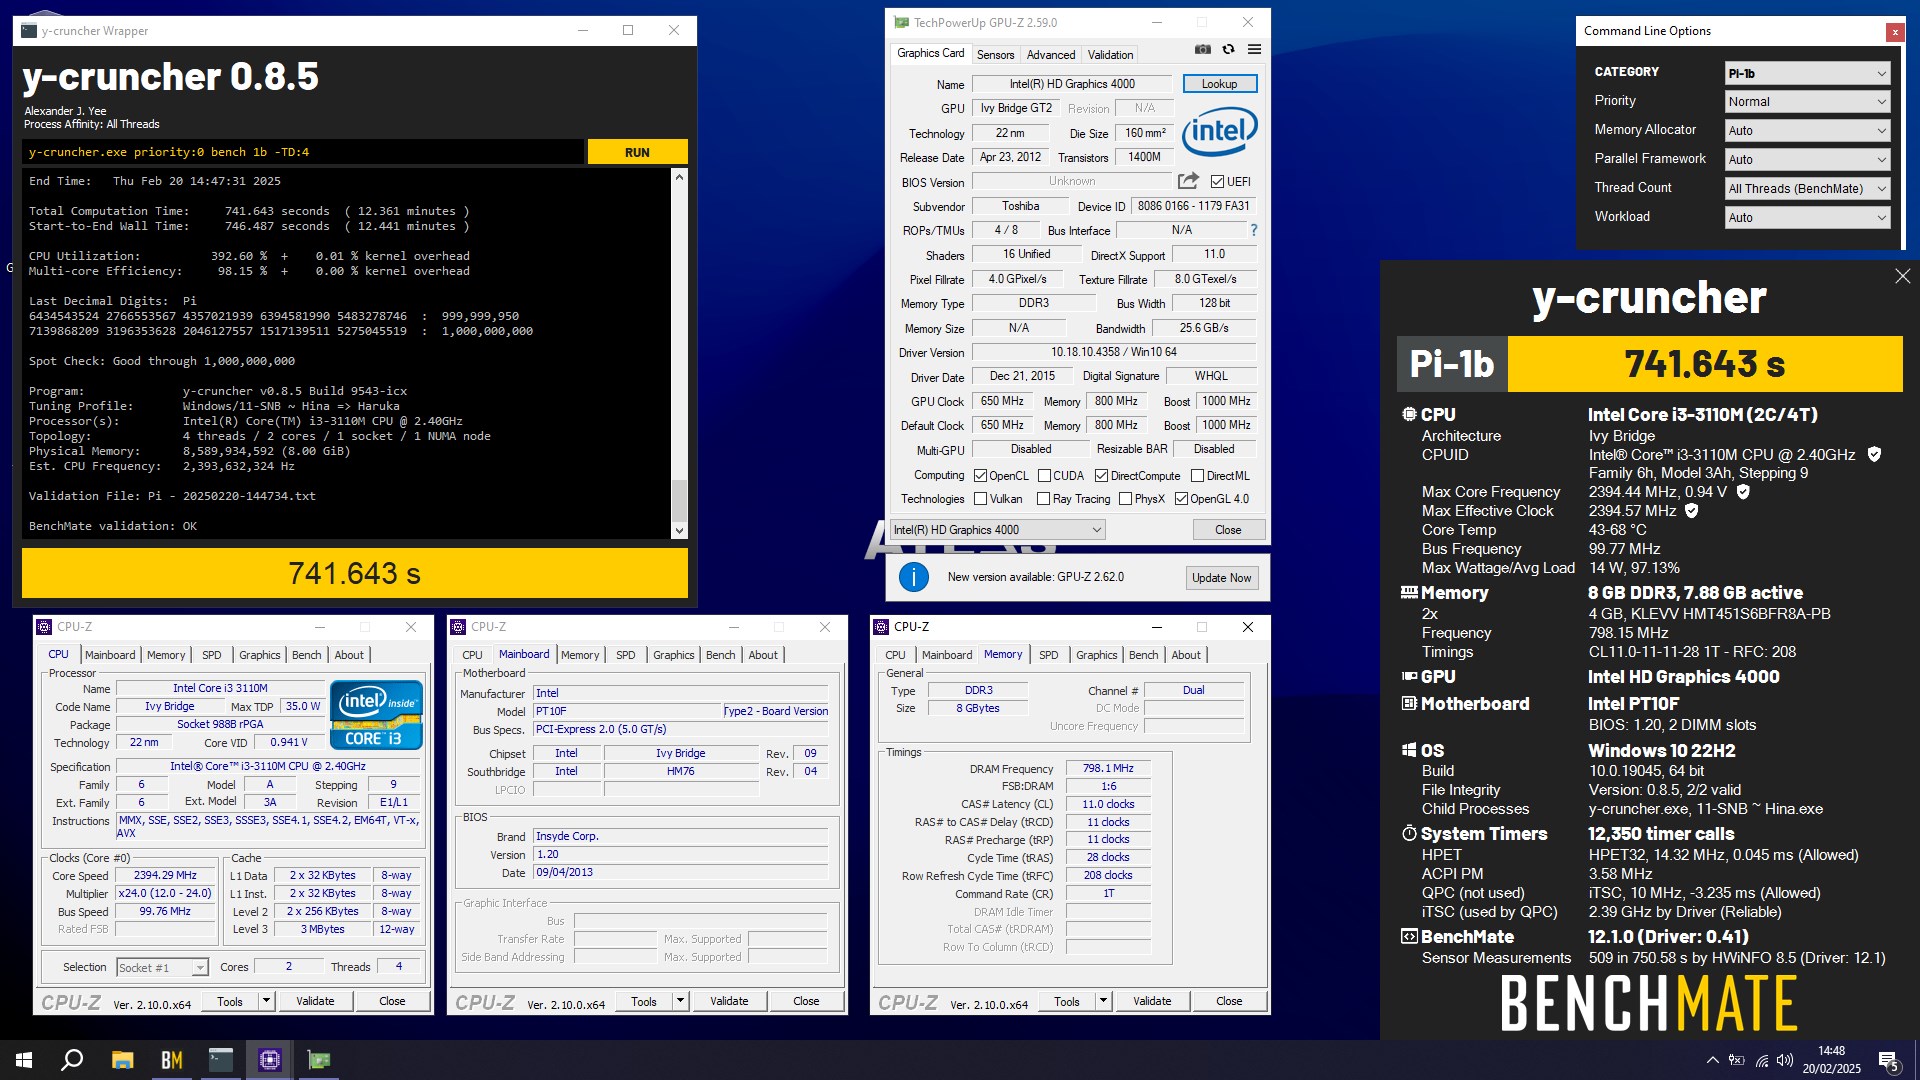Click the Bus Interface question mark in GPU-Z

(1253, 230)
